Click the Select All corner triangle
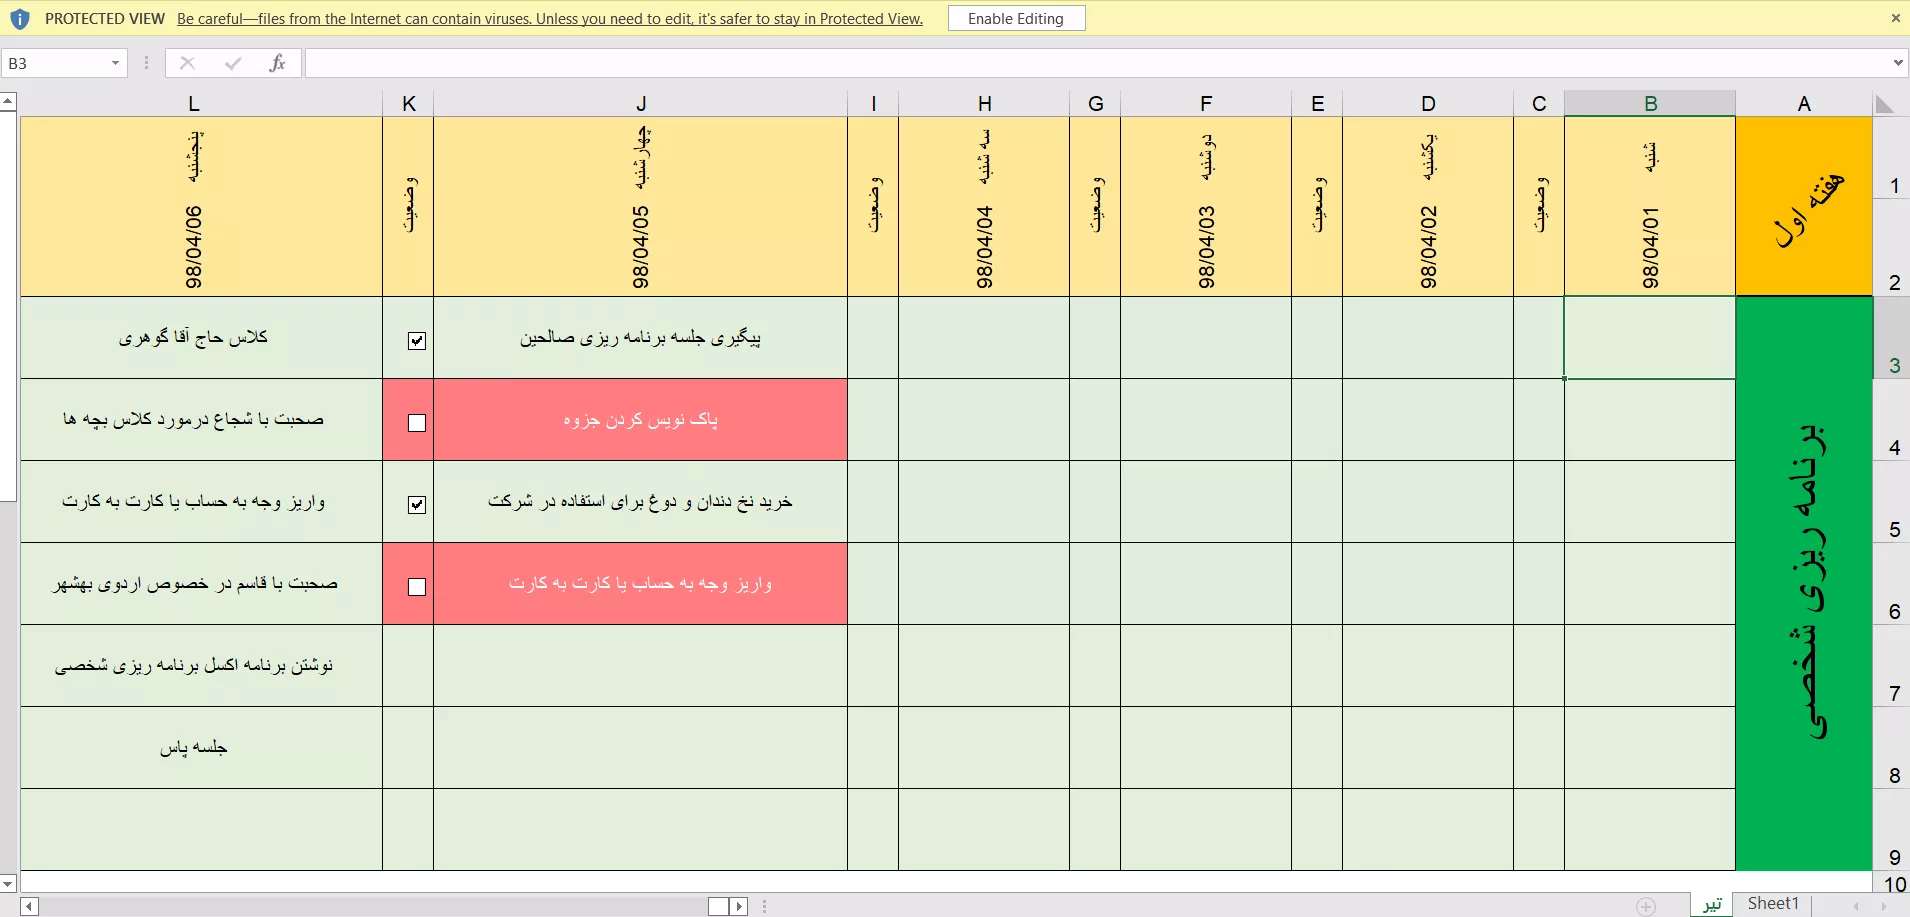Viewport: 1910px width, 917px height. click(1885, 104)
